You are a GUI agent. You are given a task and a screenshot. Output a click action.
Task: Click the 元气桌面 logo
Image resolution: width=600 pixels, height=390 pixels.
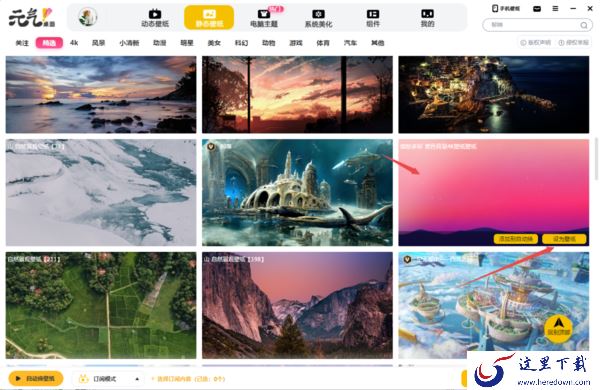(x=32, y=18)
